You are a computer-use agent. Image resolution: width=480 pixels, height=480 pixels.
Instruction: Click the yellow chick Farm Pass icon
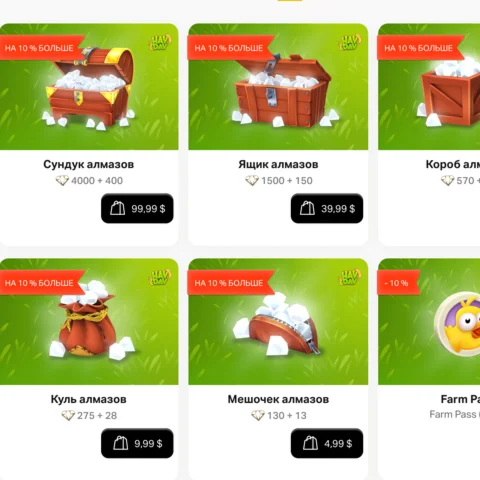point(457,324)
